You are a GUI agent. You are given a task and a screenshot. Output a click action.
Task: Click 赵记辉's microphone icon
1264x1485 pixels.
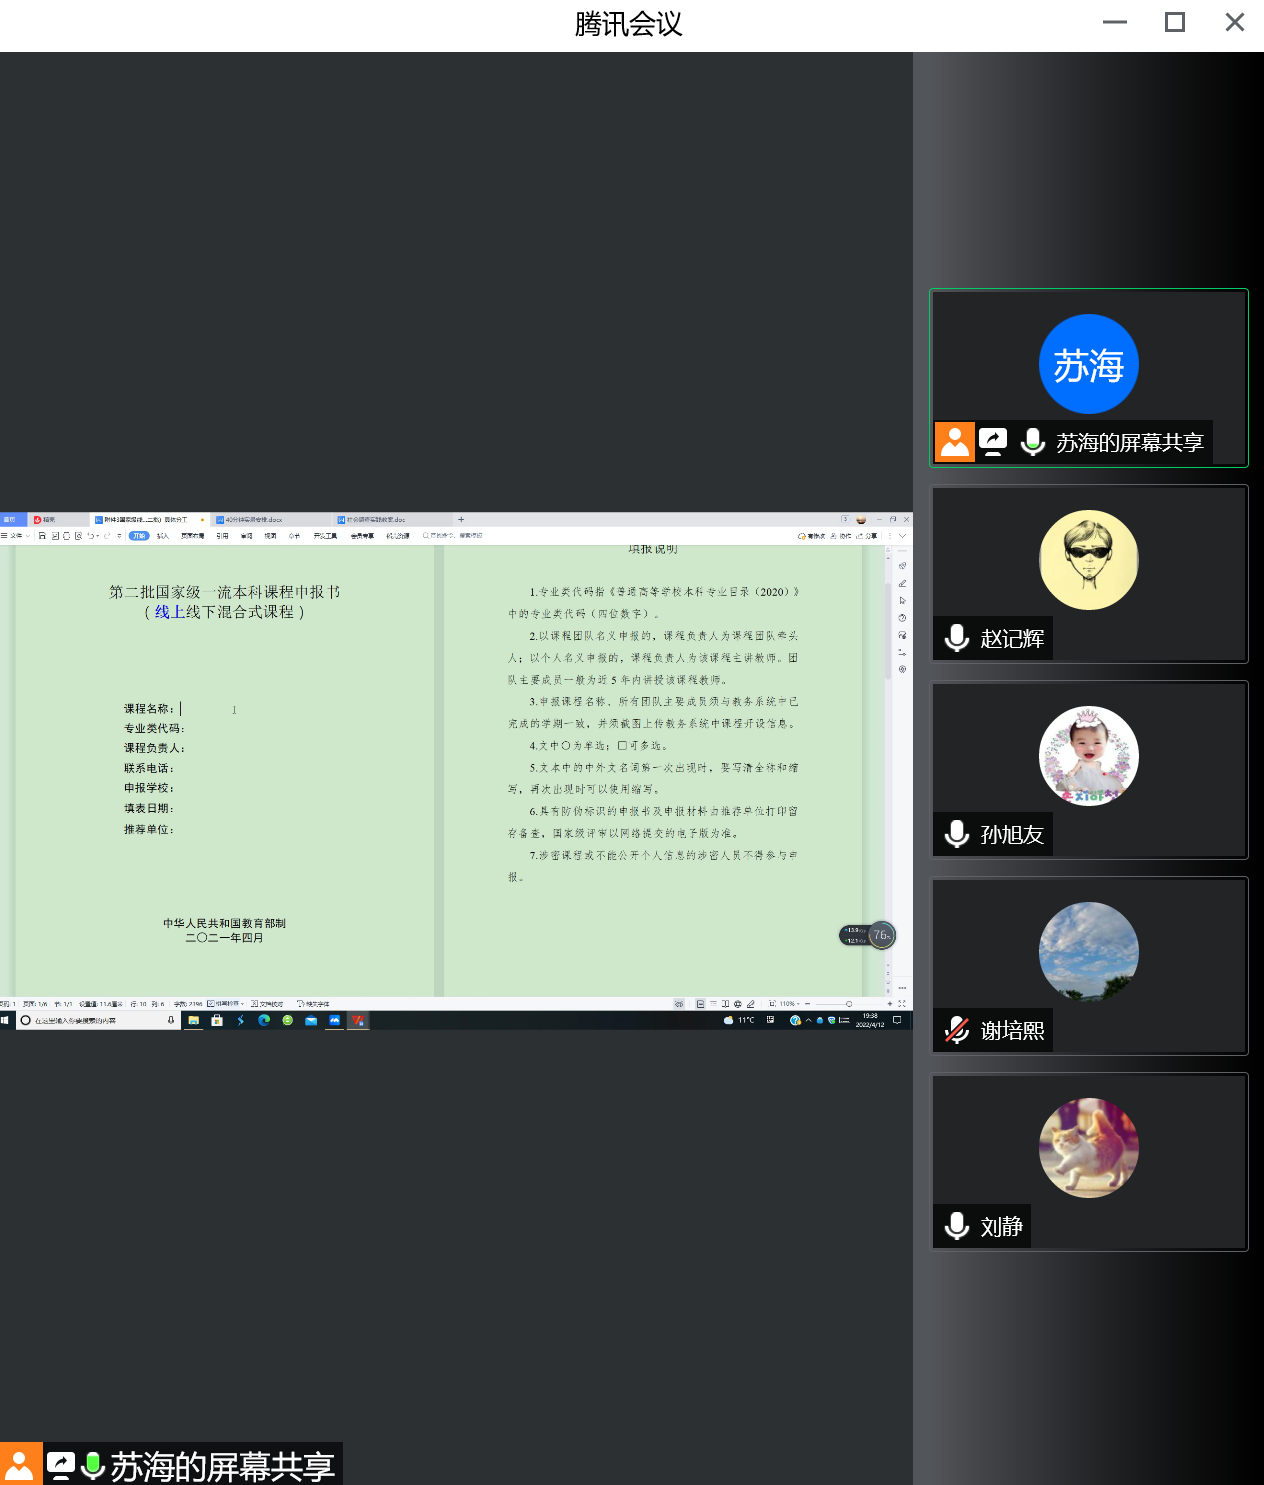tap(957, 638)
